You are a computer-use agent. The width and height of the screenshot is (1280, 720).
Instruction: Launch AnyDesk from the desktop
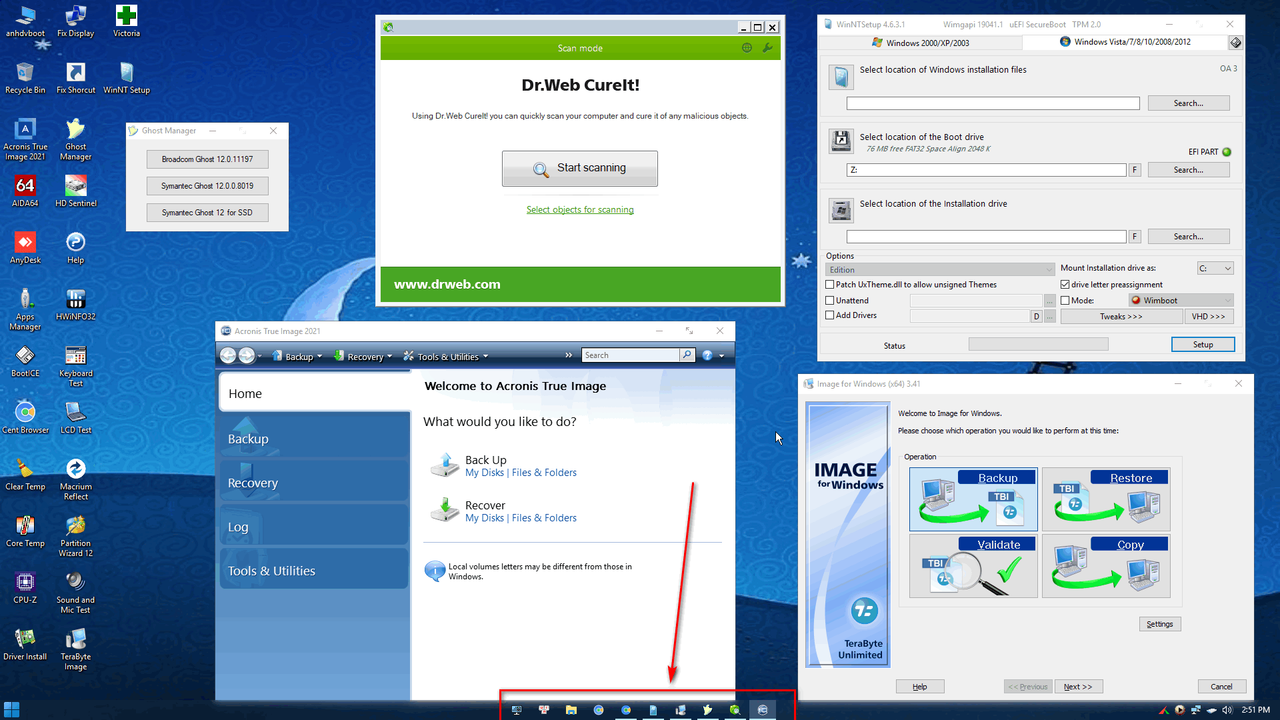25,248
